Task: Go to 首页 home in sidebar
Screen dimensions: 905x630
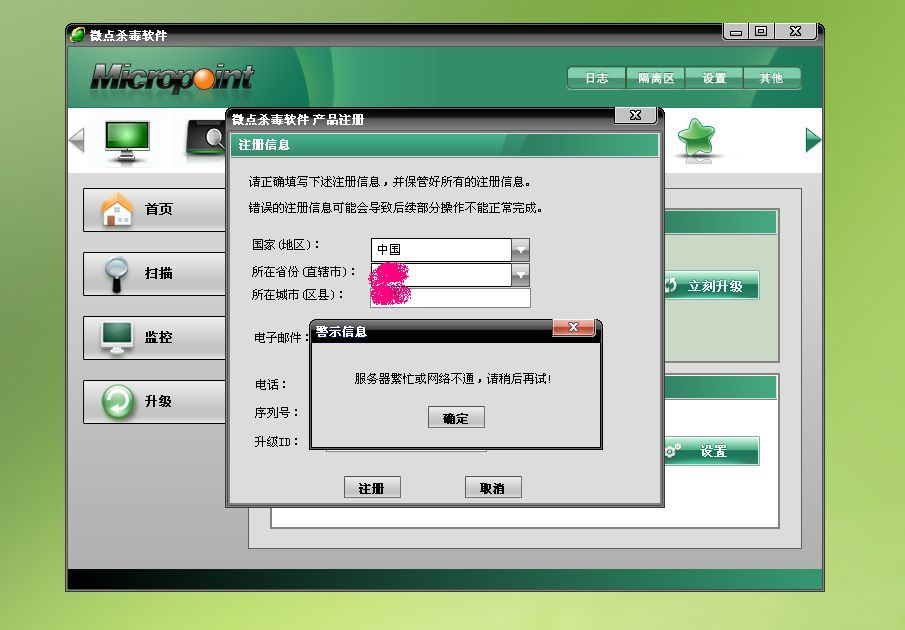Action: (x=155, y=209)
